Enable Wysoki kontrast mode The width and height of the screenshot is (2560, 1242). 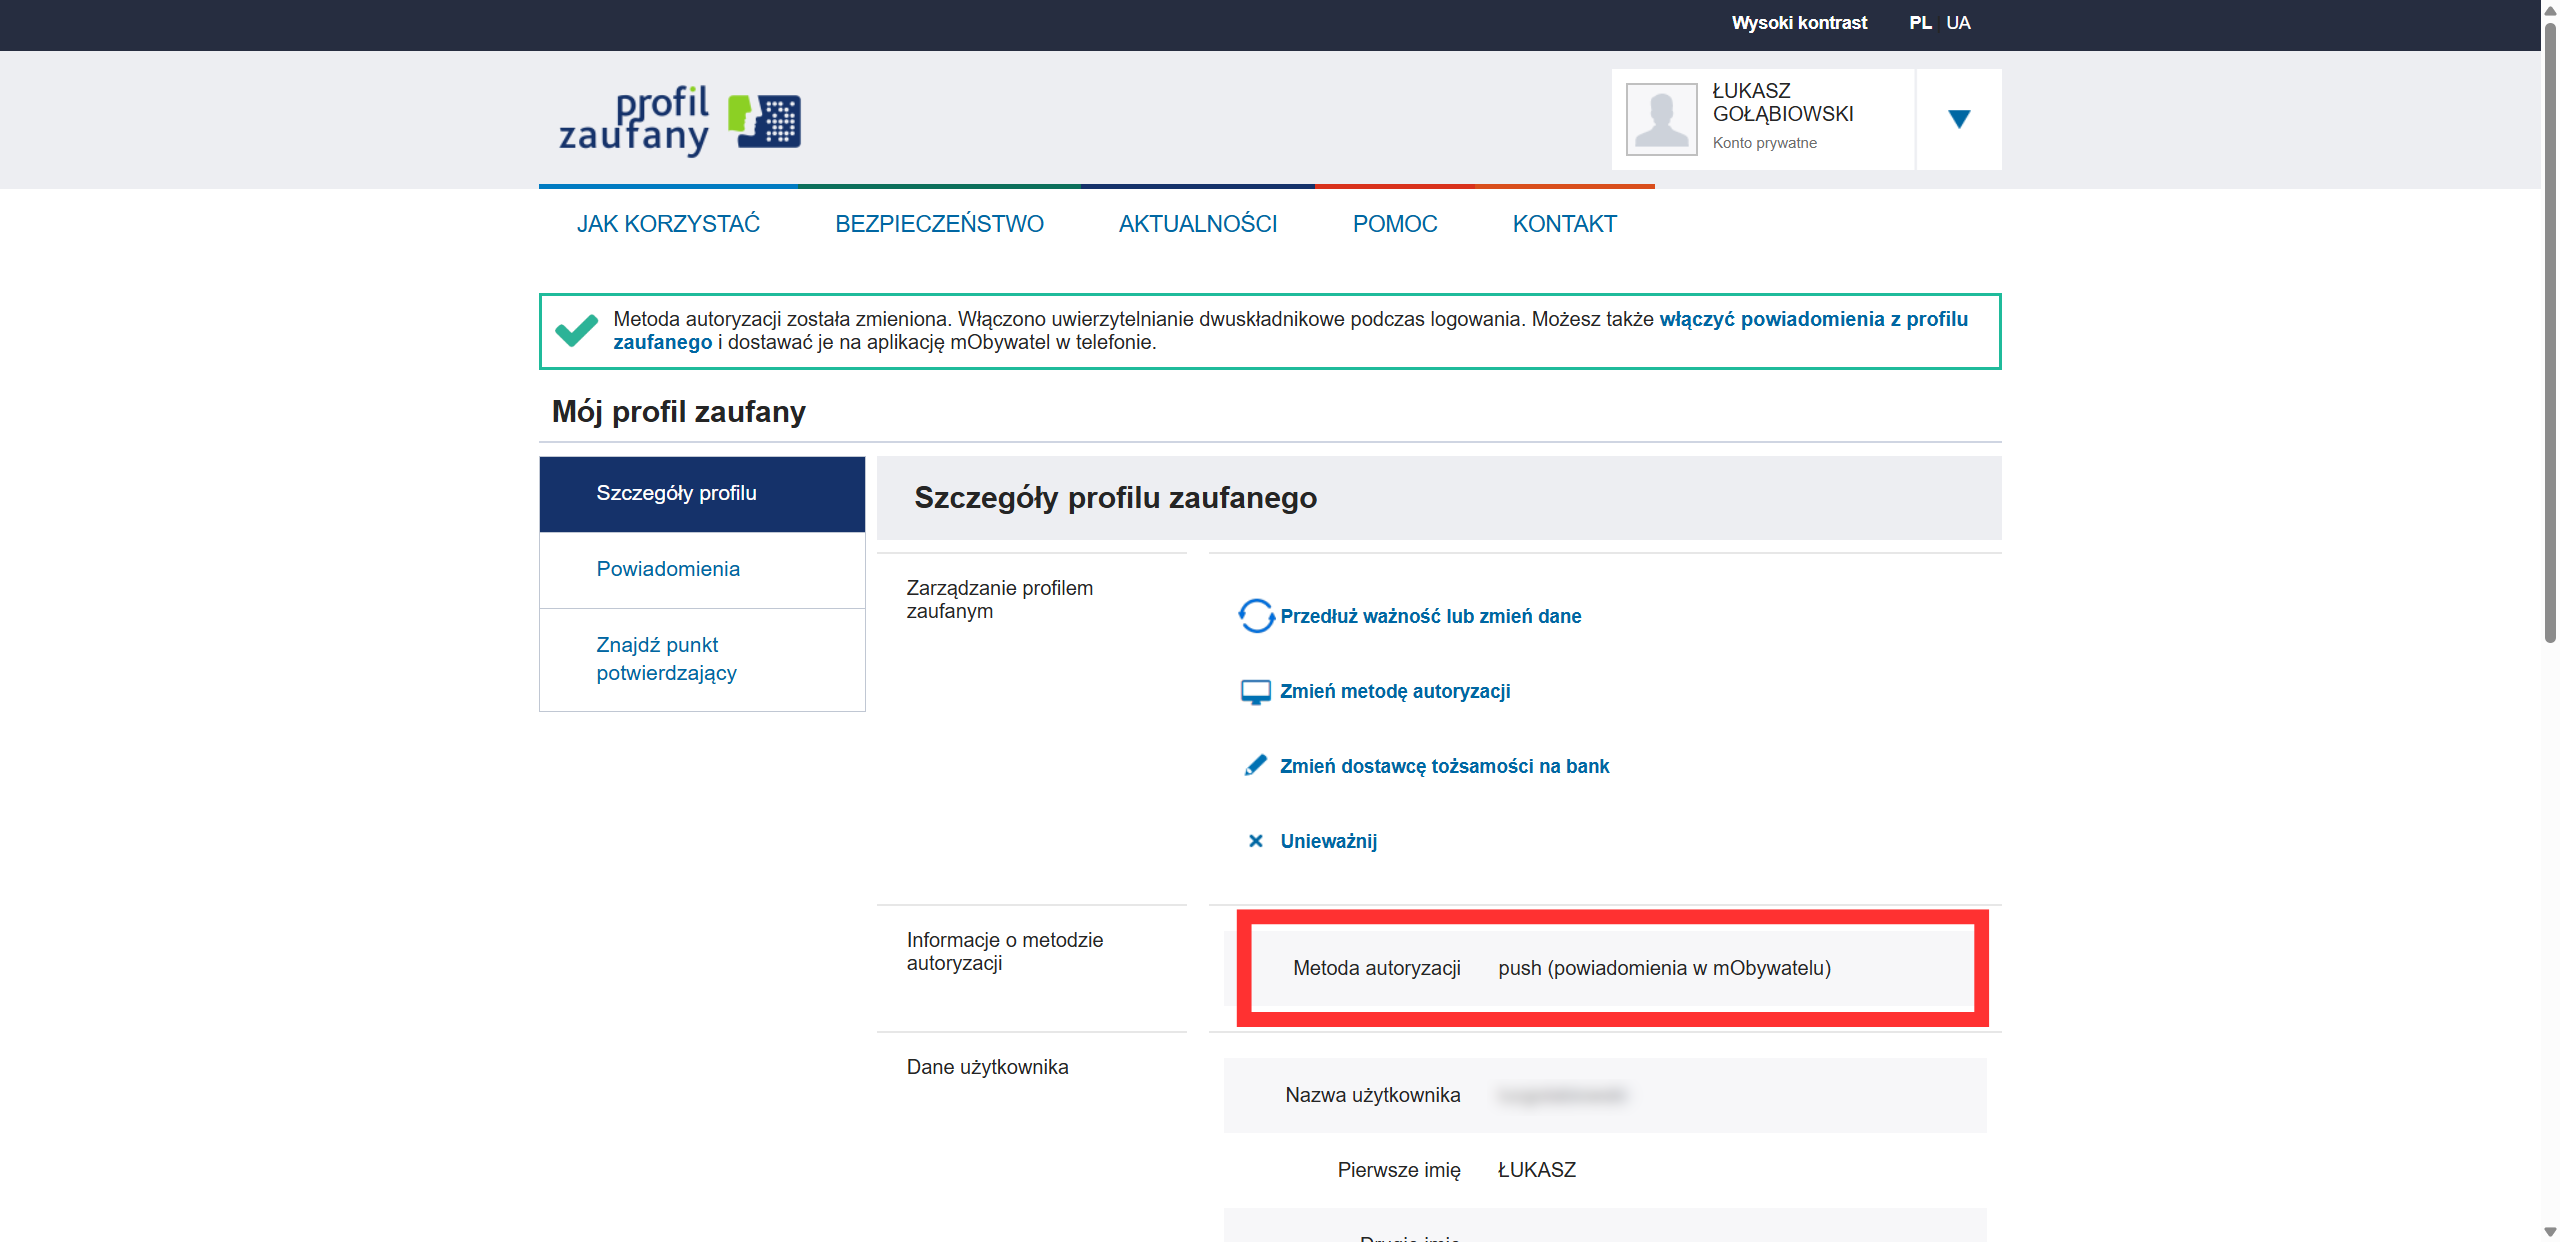coord(1799,23)
